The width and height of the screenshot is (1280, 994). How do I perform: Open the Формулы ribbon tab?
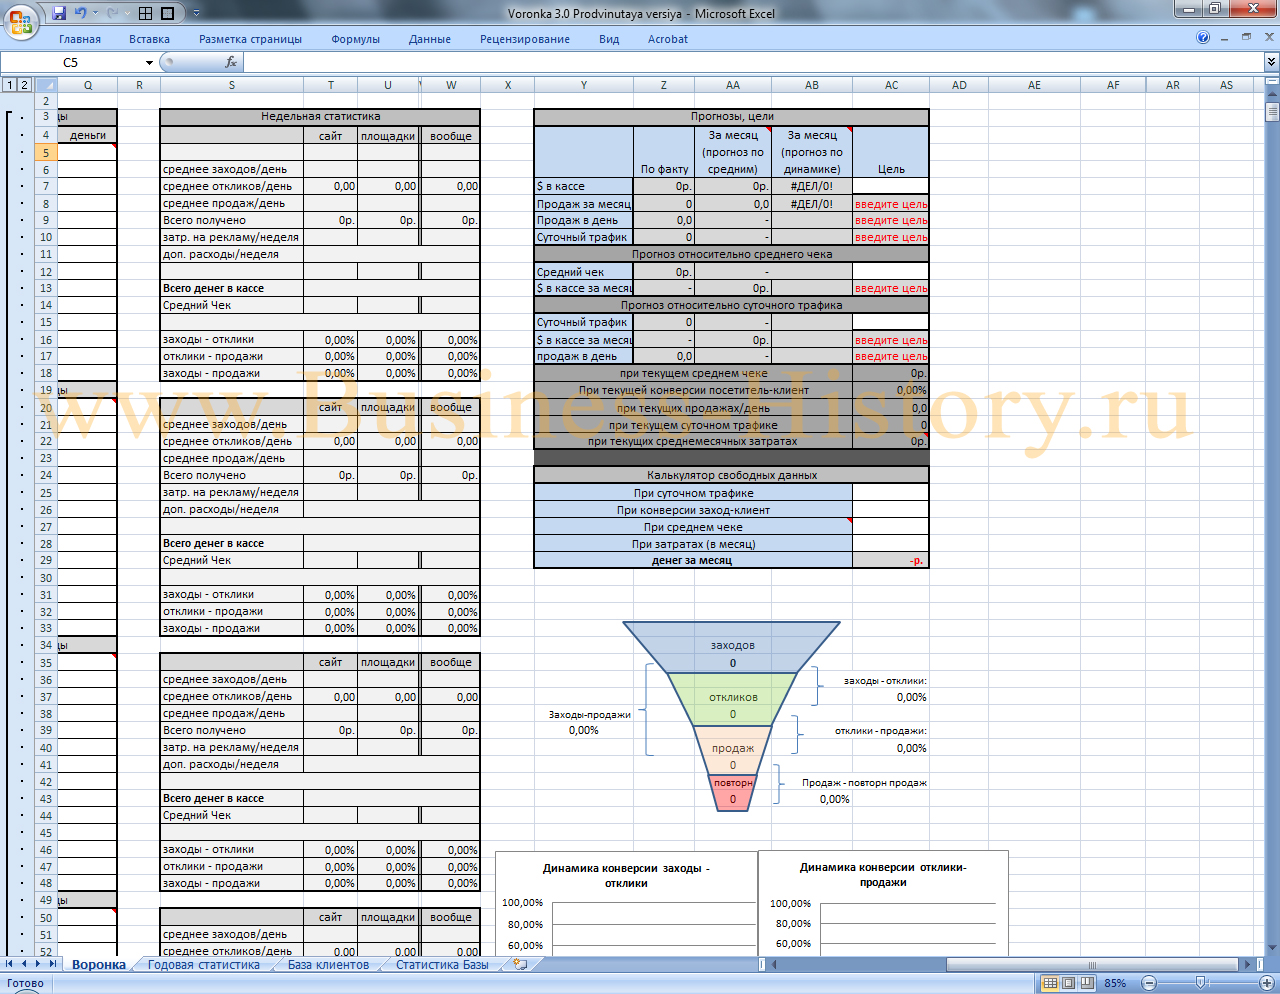(355, 39)
